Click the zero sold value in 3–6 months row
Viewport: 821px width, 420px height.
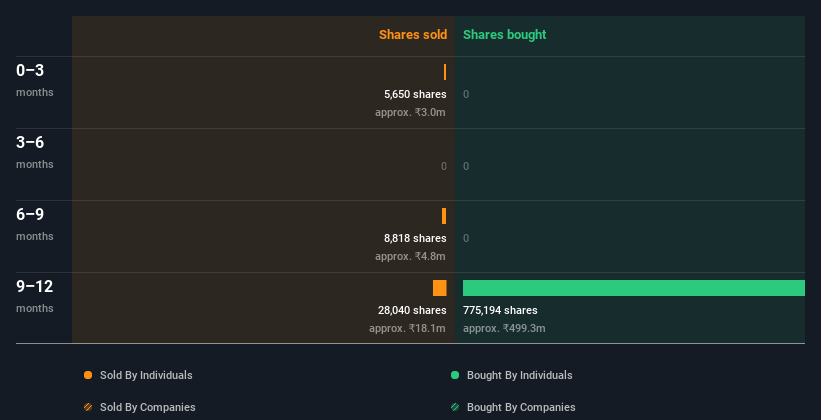pos(444,167)
